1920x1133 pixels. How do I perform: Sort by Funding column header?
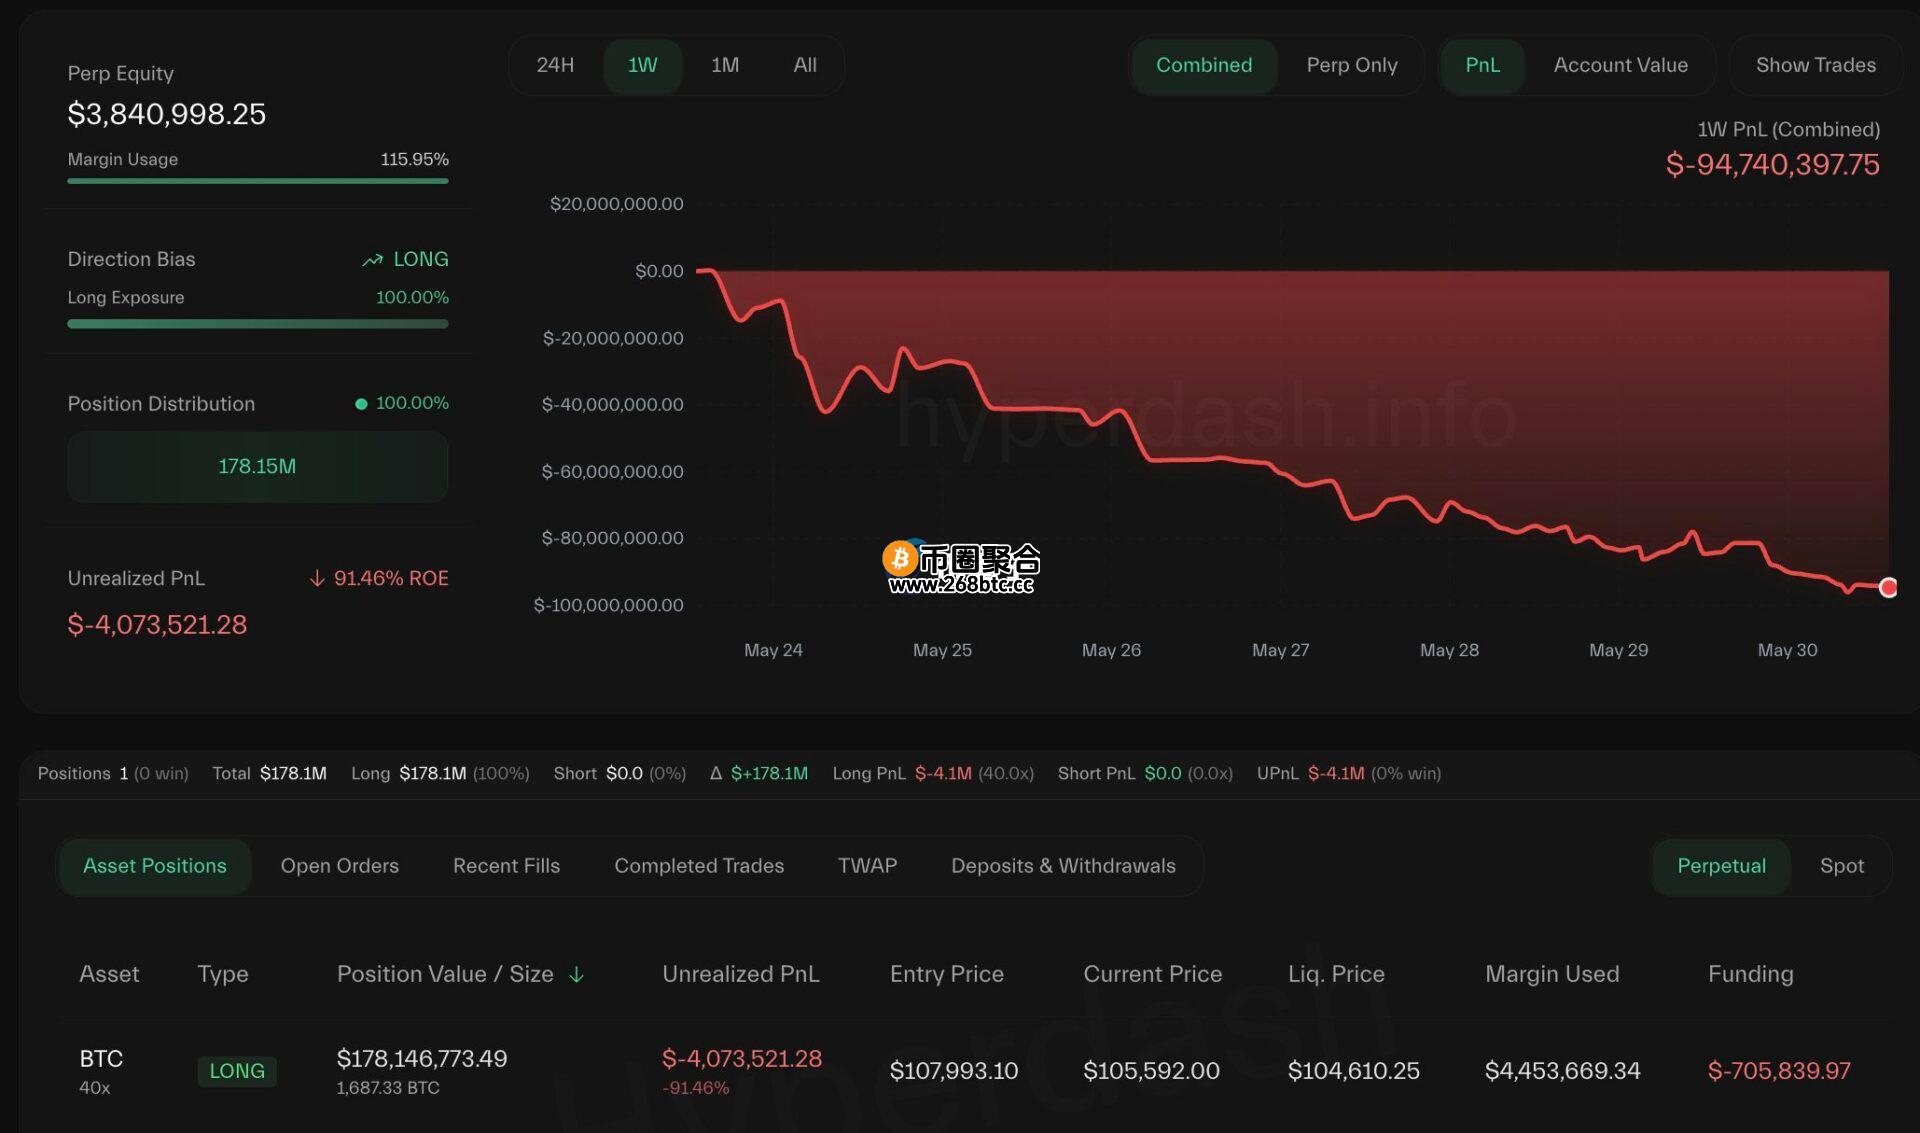[1750, 974]
